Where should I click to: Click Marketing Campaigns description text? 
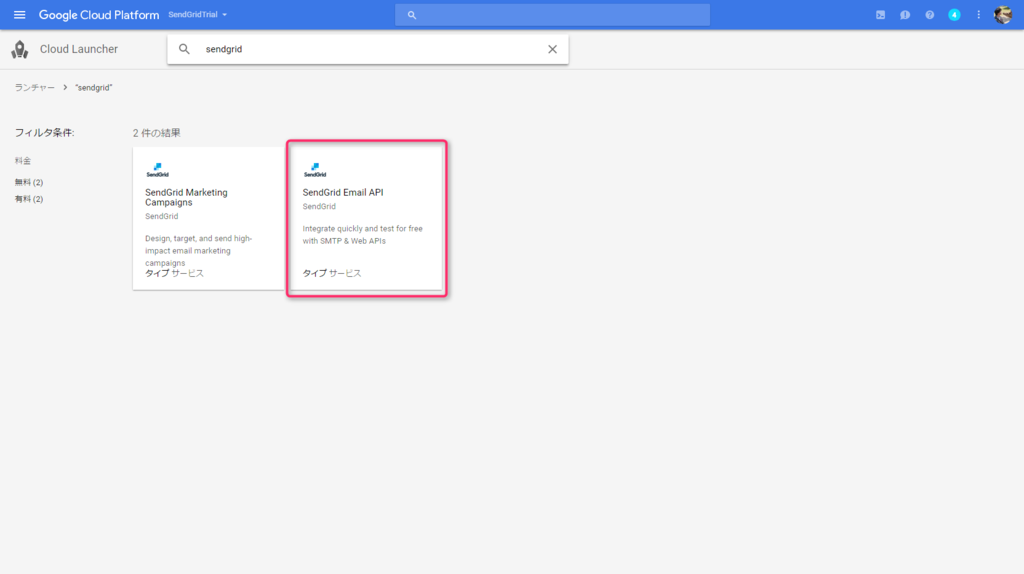(x=199, y=251)
